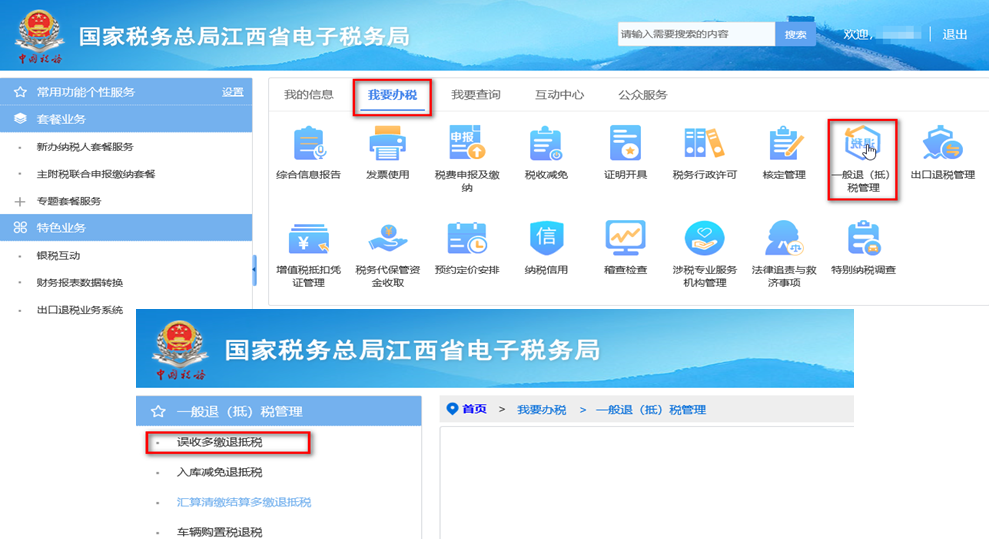Switch to the 我要查询 tab
This screenshot has width=989, height=539.
tap(475, 95)
